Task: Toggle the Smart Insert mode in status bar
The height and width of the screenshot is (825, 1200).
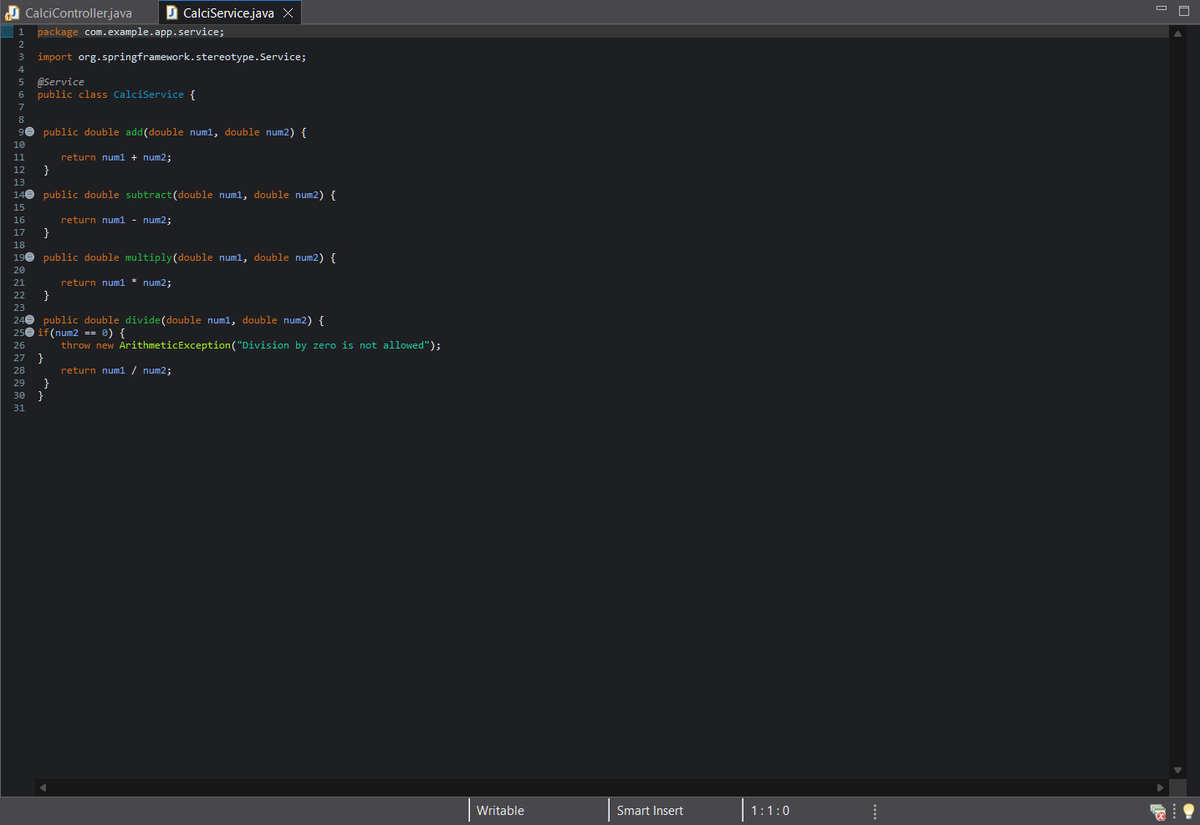Action: (675, 810)
